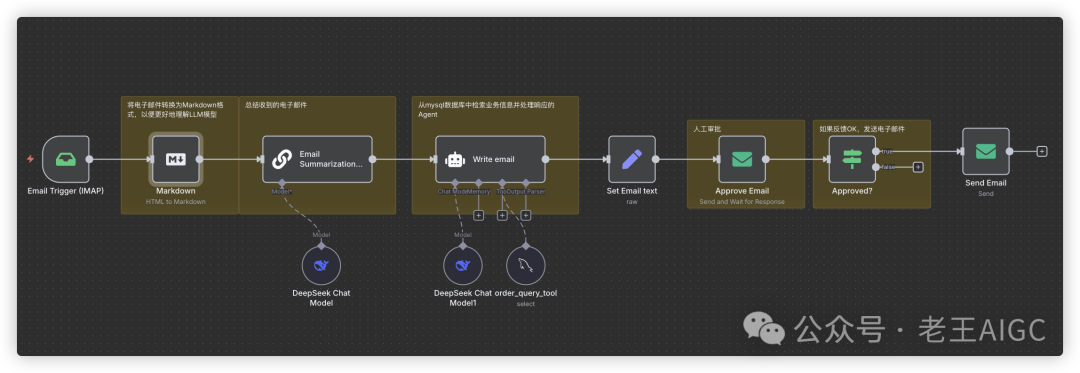Select the Approved? if node

click(852, 159)
